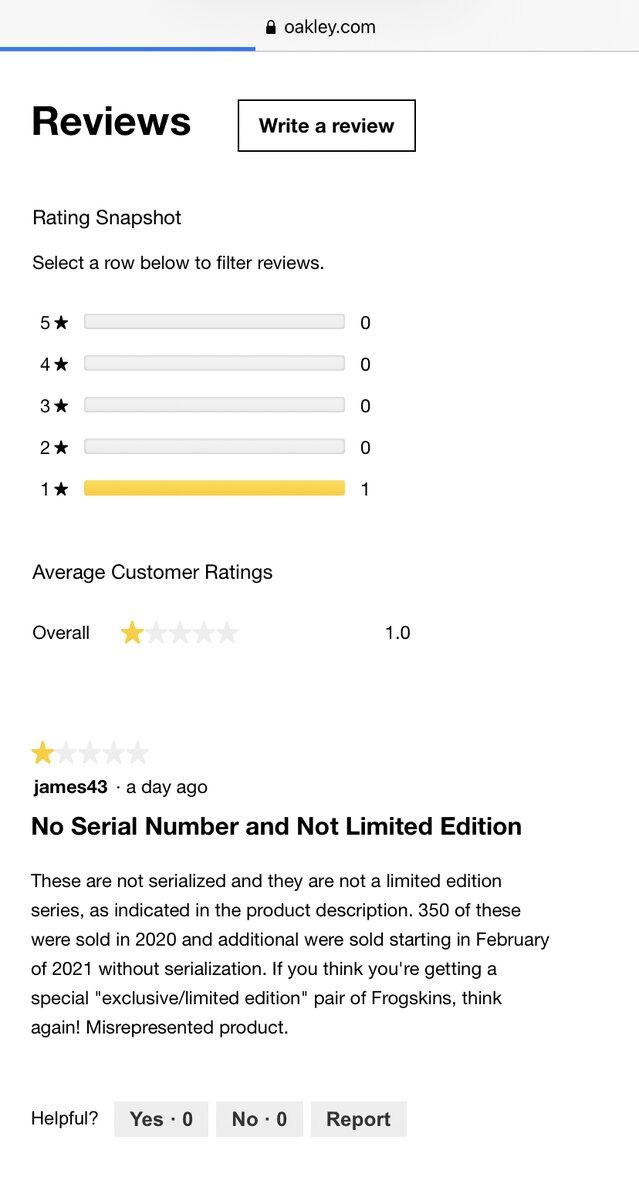The image size is (639, 1200).
Task: Click the lock icon beside oakley.com
Action: (x=270, y=28)
